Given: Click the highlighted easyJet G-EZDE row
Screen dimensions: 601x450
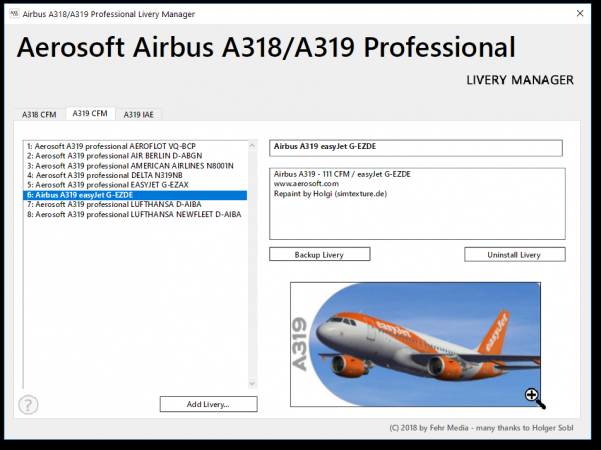Looking at the screenshot, I should click(135, 195).
